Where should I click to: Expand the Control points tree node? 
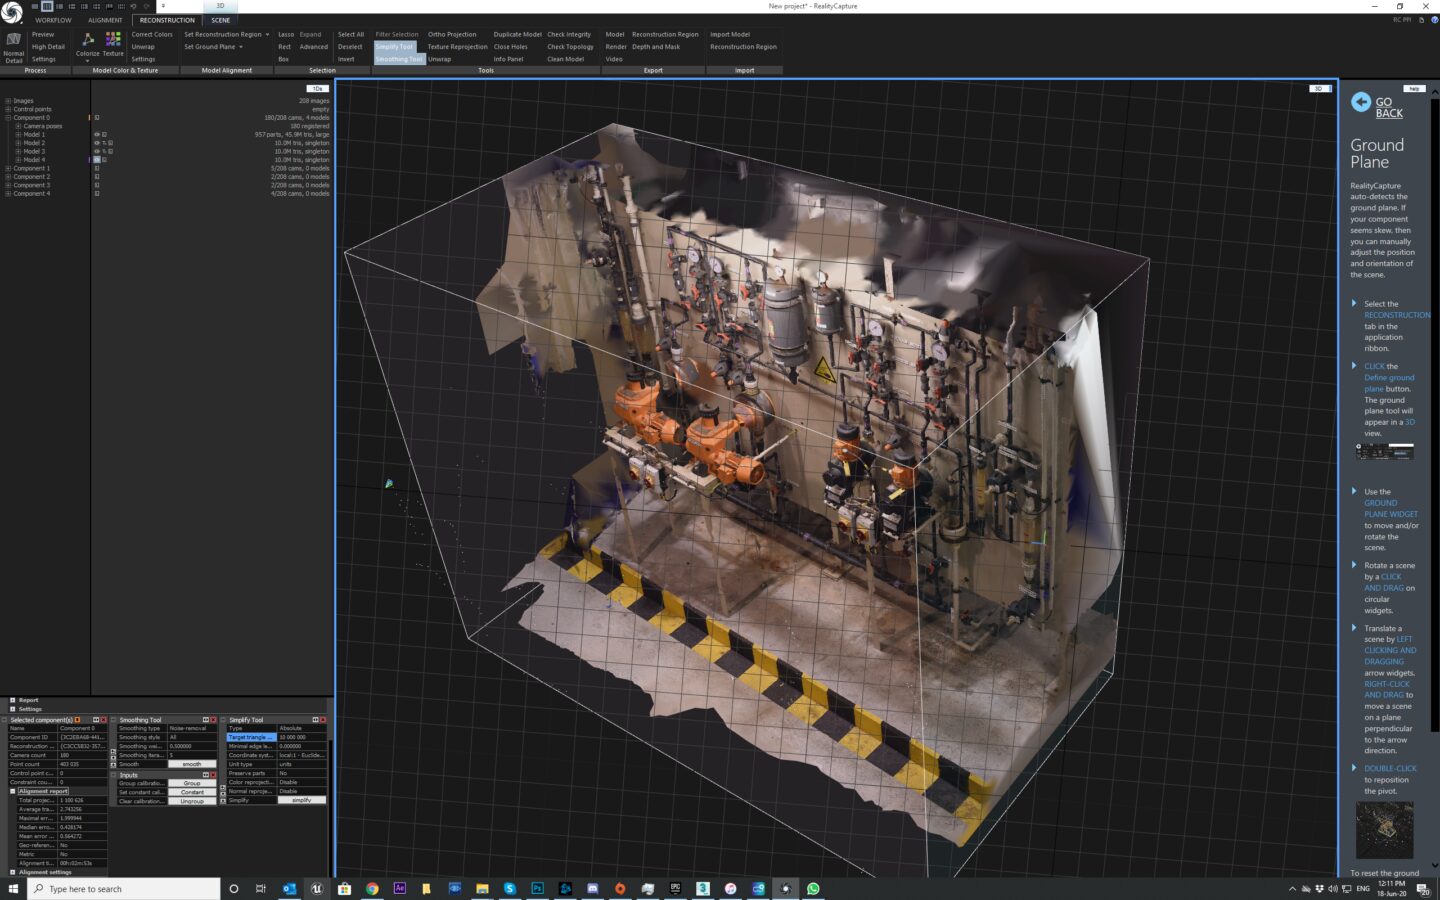click(8, 109)
